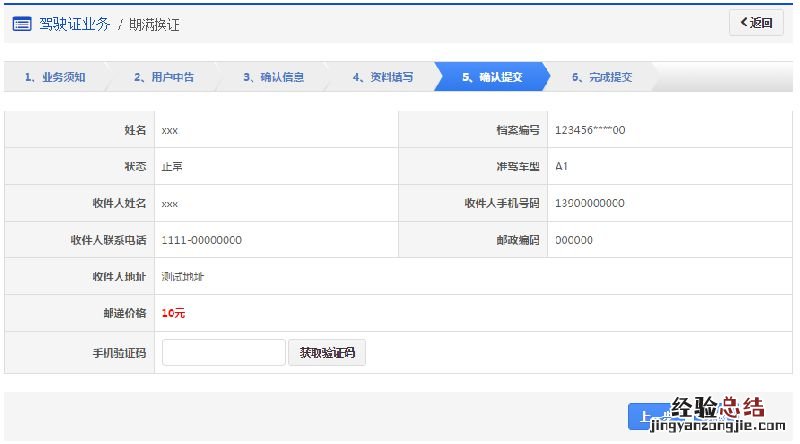Select the 收件人手机号码 value
This screenshot has width=800, height=444.
pos(590,203)
